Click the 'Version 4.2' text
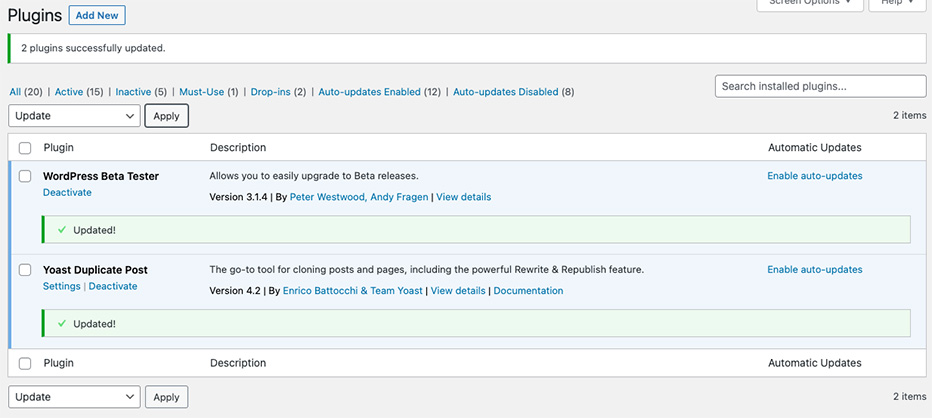 tap(235, 291)
